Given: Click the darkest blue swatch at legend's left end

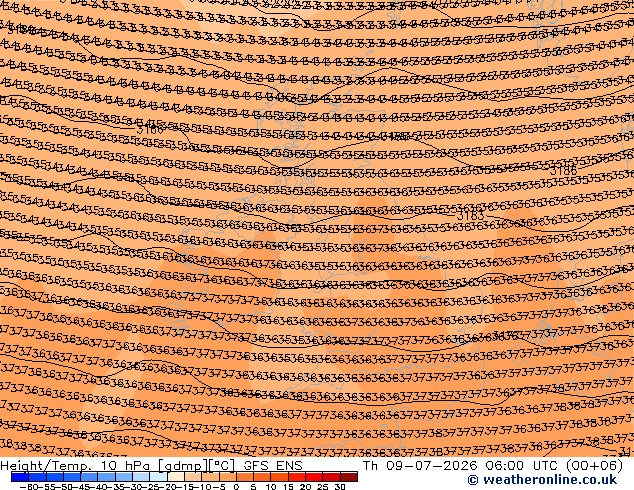Looking at the screenshot, I should coord(20,477).
